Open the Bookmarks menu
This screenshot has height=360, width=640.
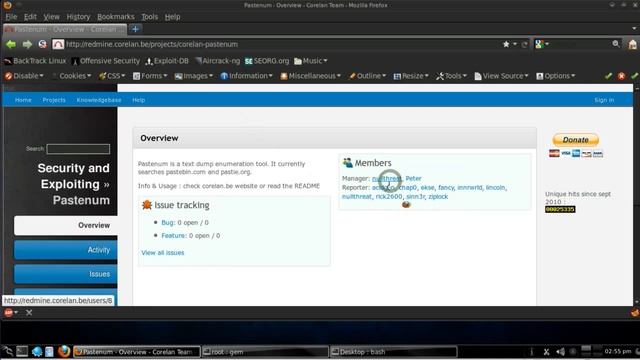click(x=116, y=17)
